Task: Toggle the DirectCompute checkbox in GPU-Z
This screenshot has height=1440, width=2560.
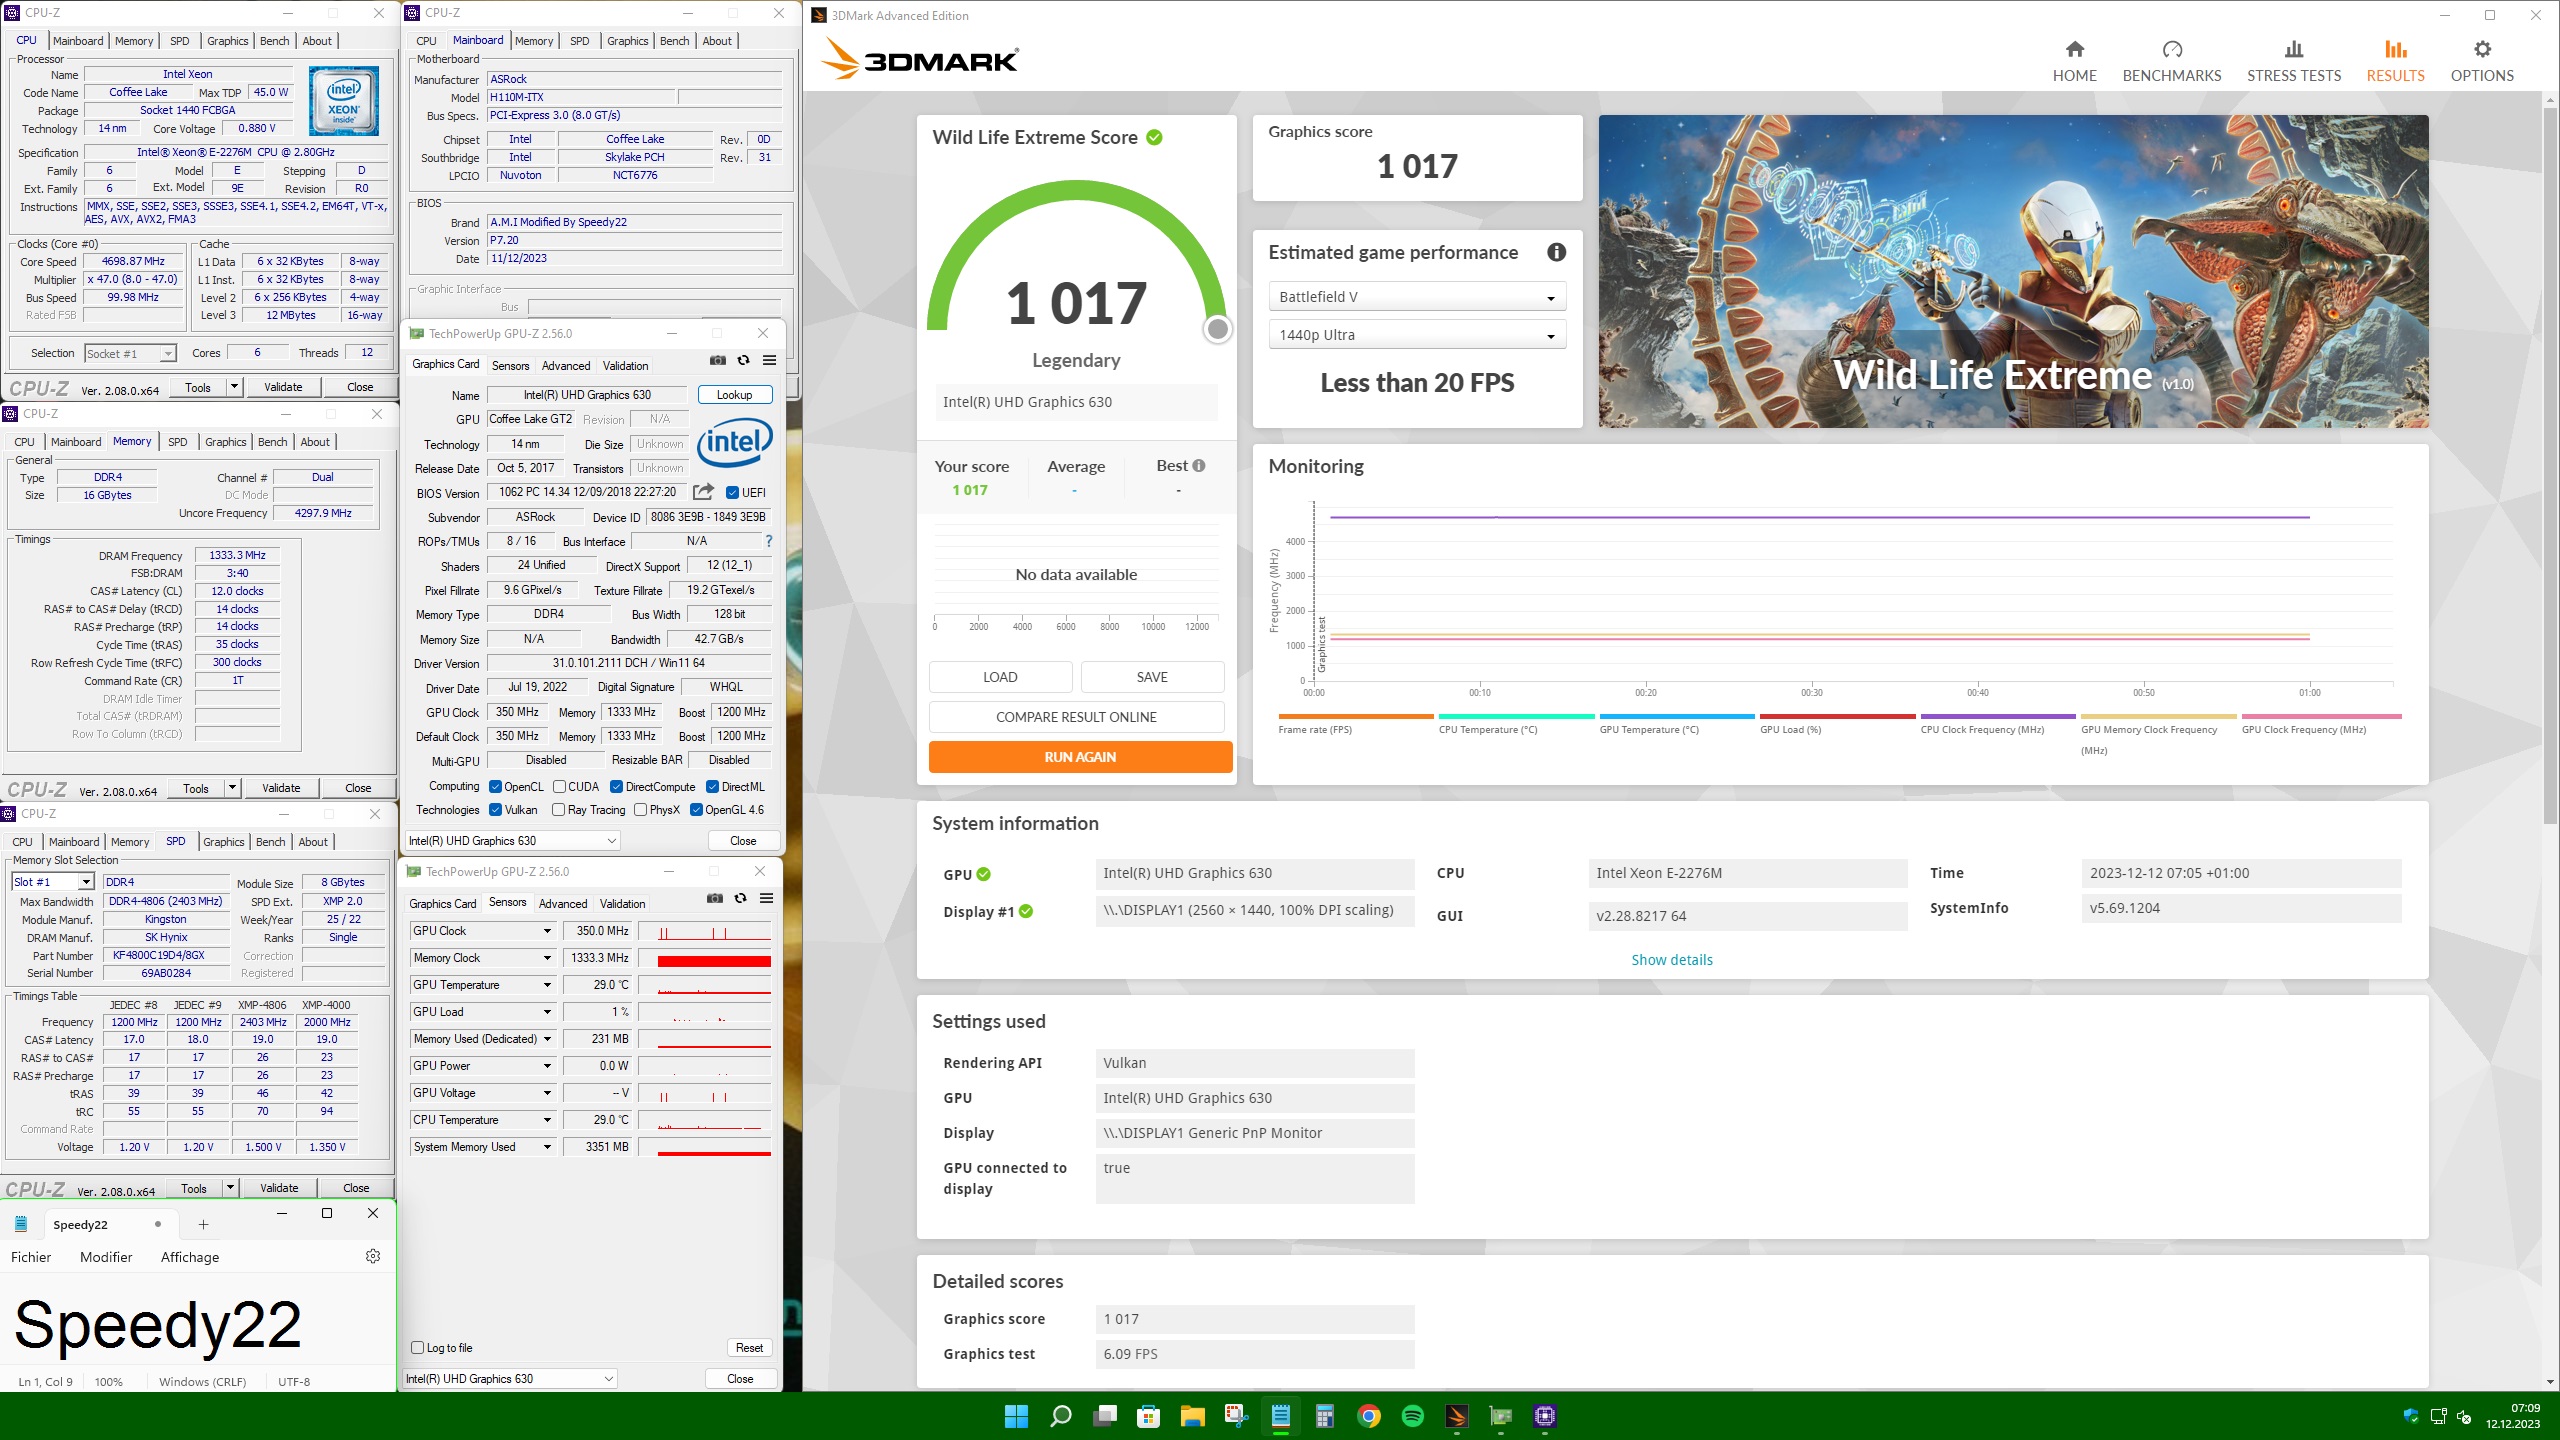Action: pyautogui.click(x=616, y=787)
